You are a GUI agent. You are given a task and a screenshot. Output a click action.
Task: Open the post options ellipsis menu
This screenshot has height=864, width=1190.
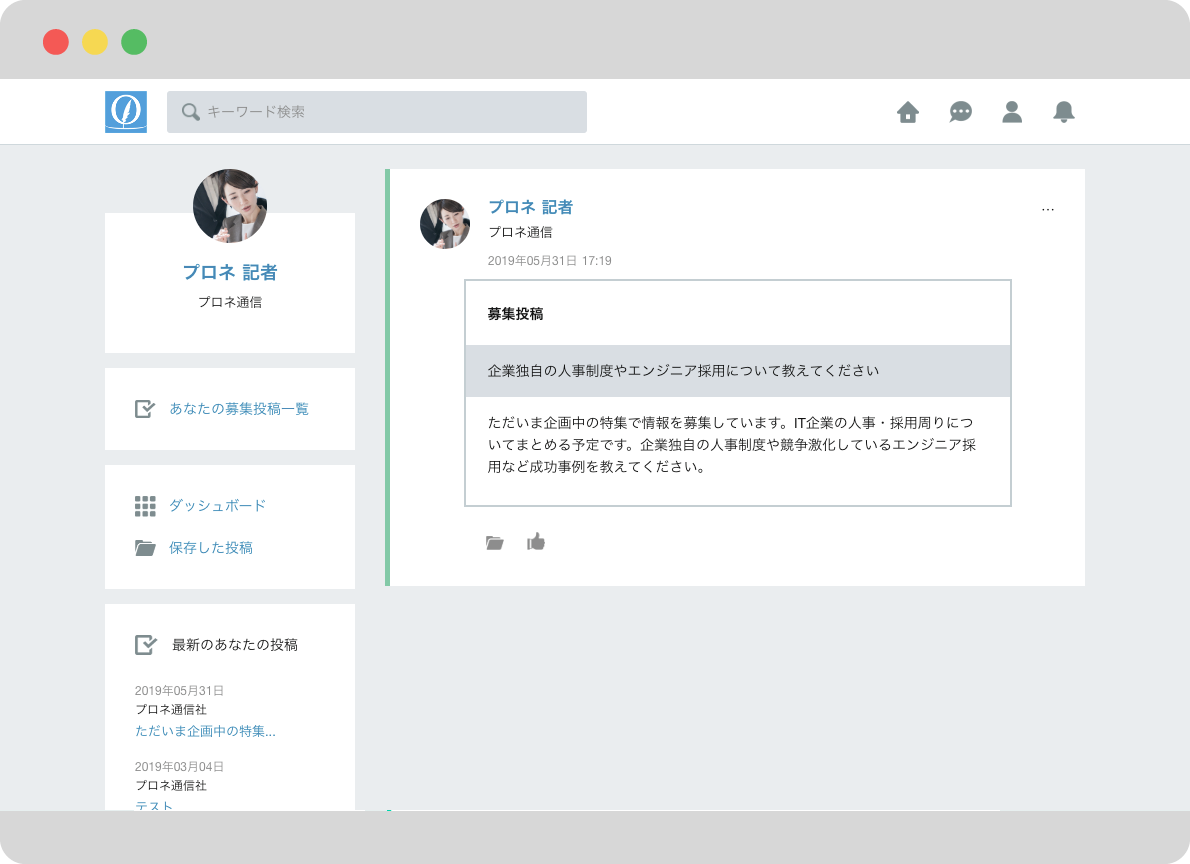1048,210
